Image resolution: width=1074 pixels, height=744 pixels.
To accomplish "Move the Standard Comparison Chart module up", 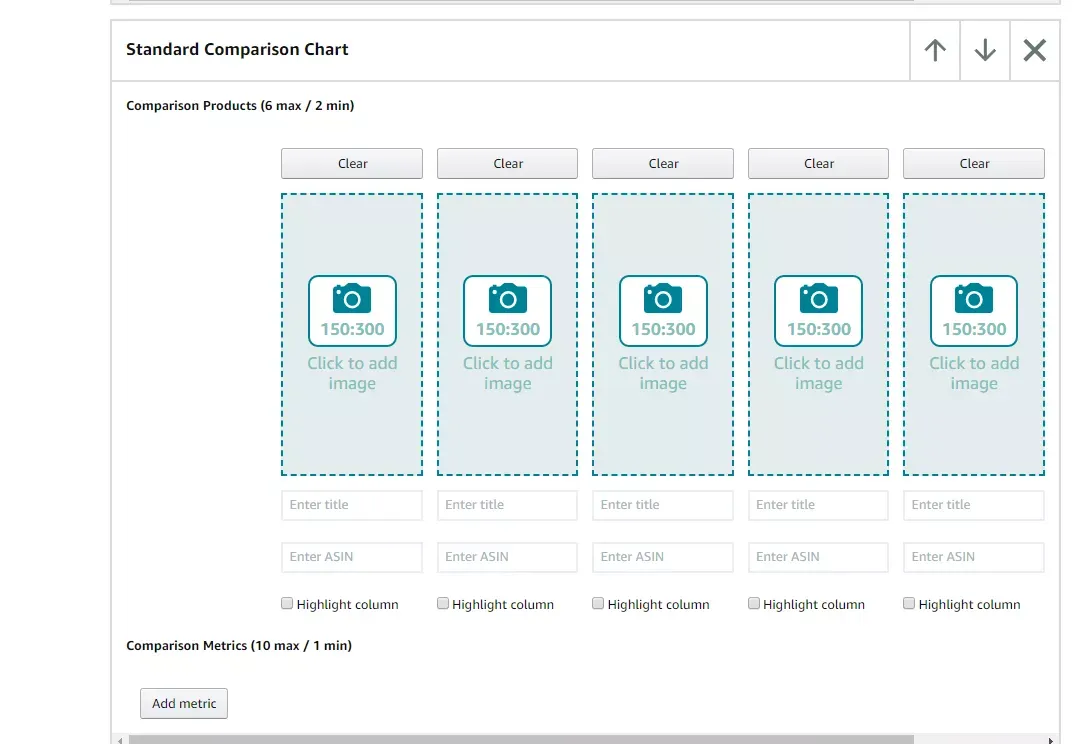I will pos(935,50).
